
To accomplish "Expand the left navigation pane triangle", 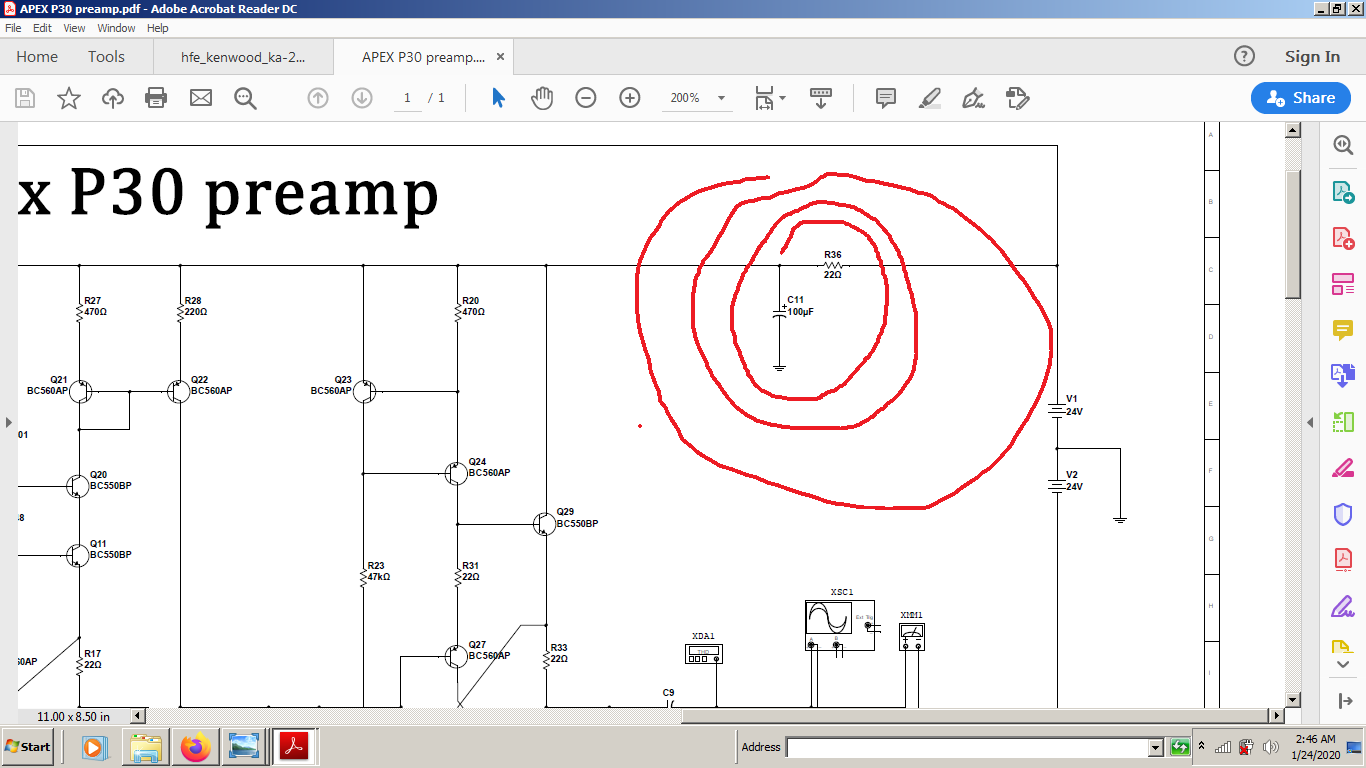I will click(x=8, y=423).
